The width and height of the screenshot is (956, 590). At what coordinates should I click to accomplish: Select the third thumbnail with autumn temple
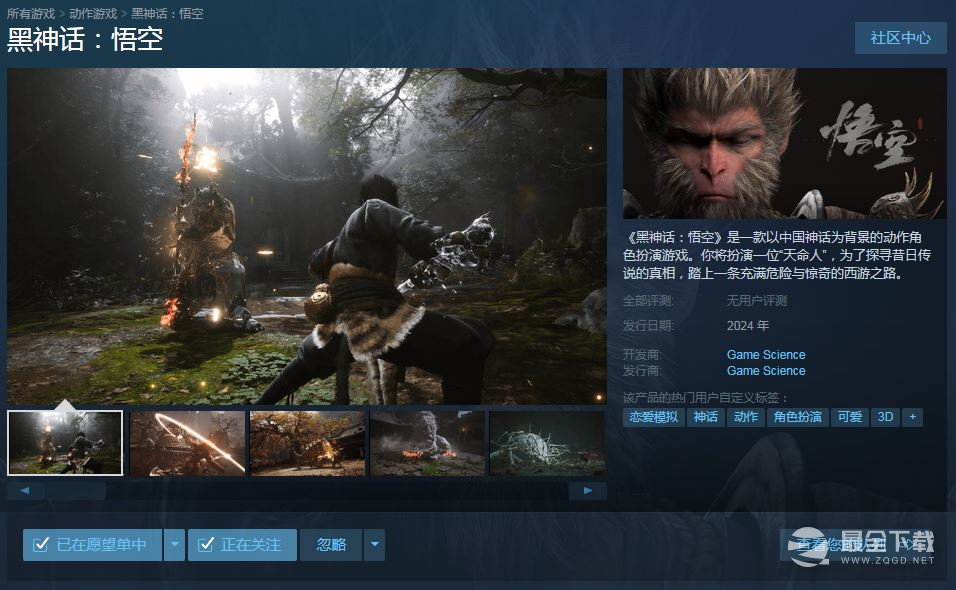coord(307,443)
